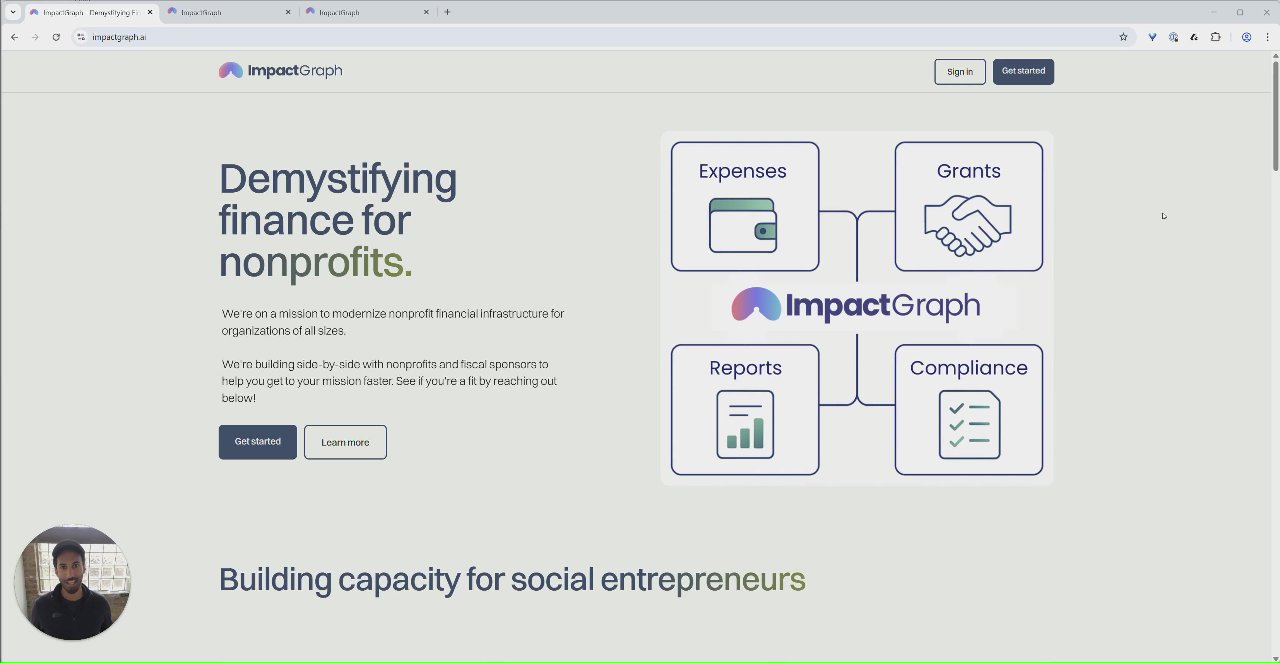Maximize the browser window

click(x=1240, y=12)
